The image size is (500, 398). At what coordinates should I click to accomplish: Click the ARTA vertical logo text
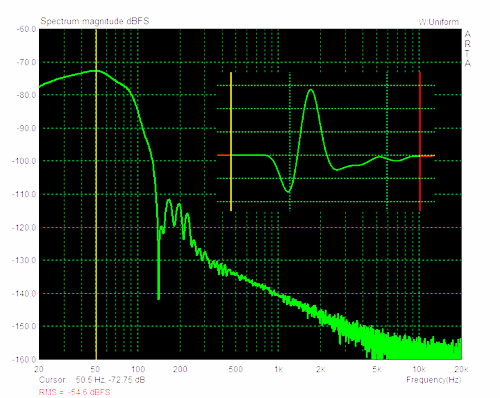[468, 49]
